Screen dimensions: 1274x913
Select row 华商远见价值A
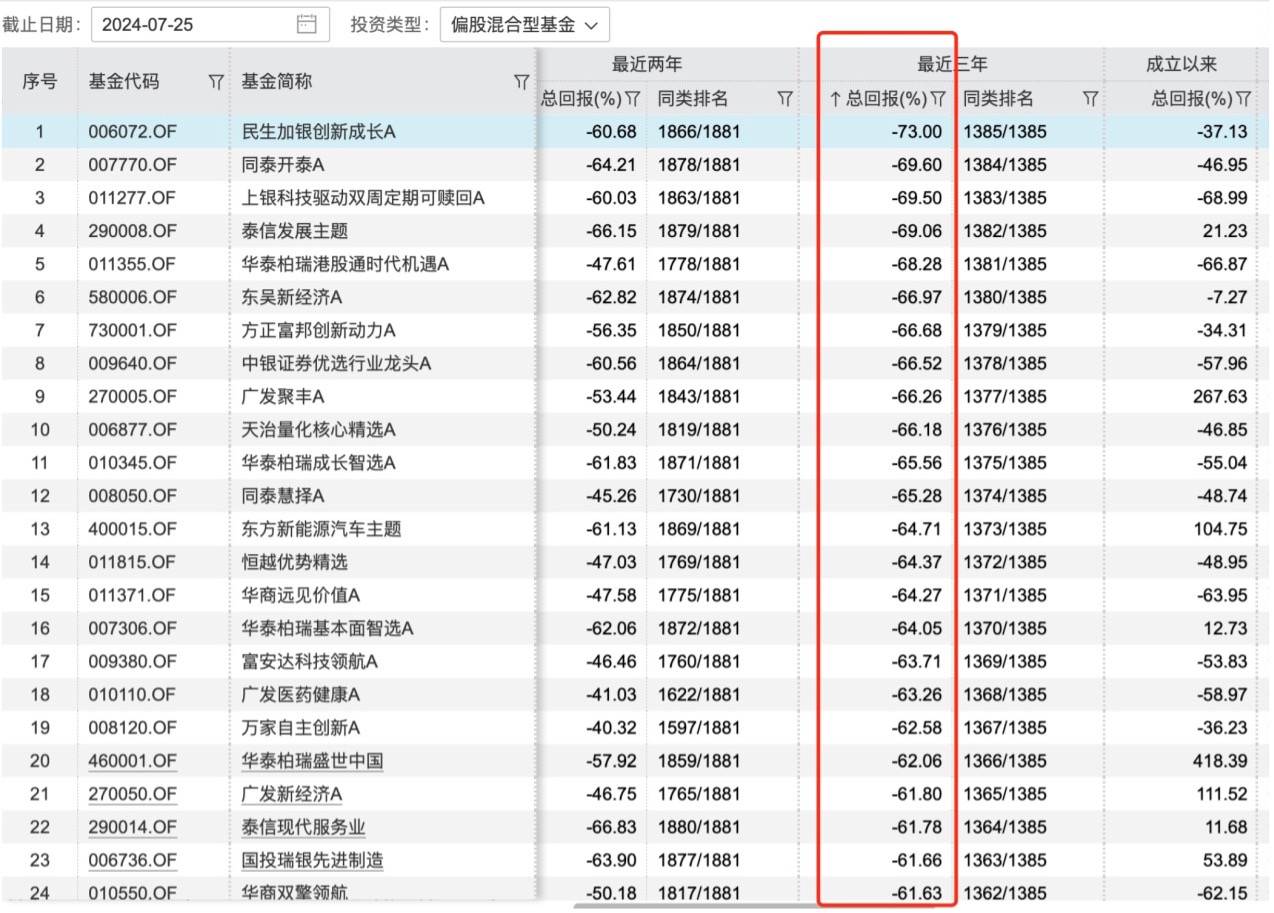[635, 595]
